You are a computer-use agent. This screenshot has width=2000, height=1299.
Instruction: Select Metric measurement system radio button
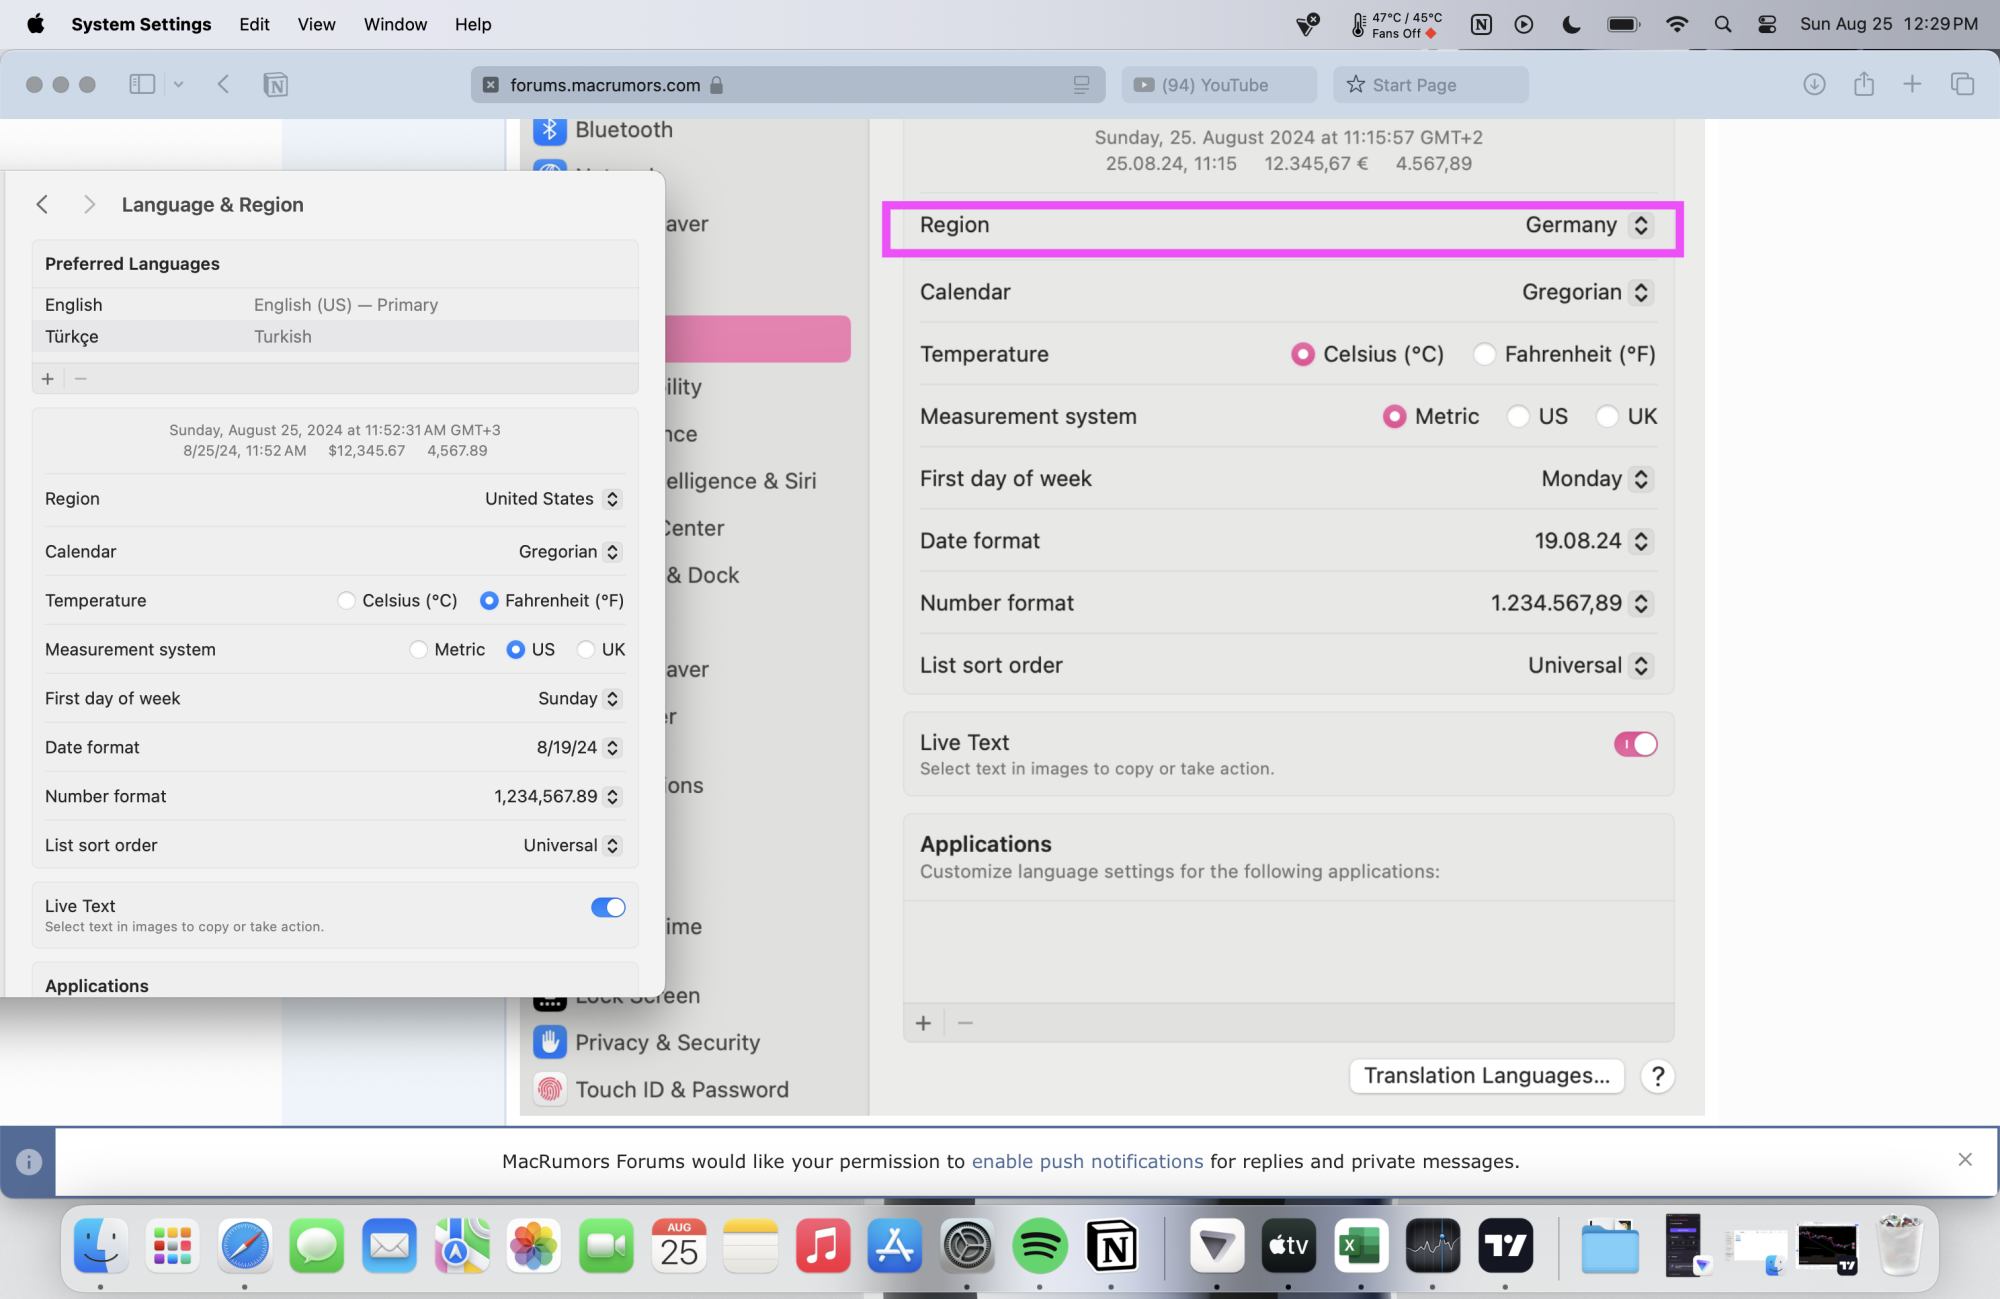pos(418,650)
